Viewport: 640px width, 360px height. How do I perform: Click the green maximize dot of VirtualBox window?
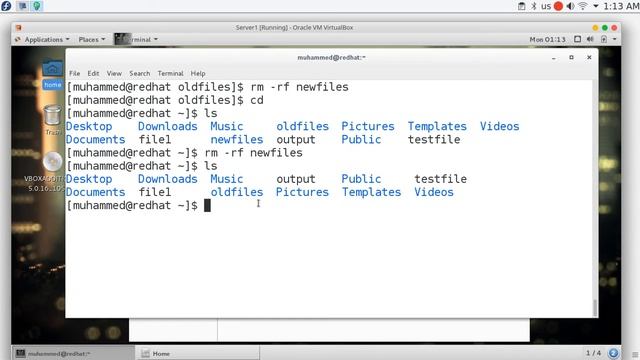[x=604, y=27]
